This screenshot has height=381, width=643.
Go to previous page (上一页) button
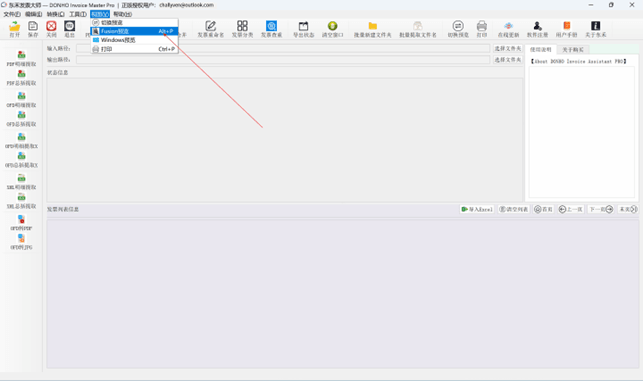(x=570, y=210)
